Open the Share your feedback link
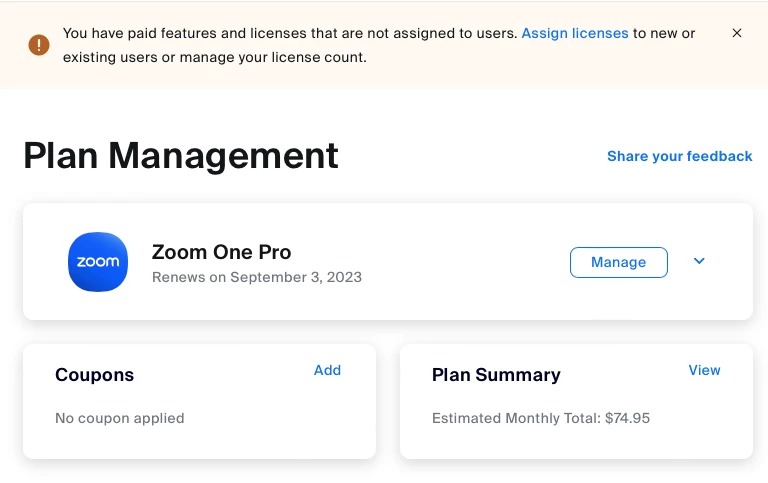Screen dimensions: 768x483 pyautogui.click(x=679, y=156)
